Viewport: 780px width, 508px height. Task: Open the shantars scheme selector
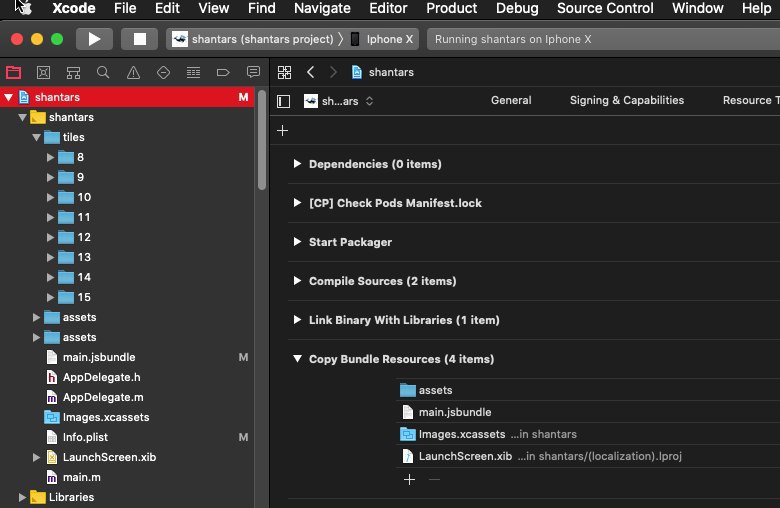(x=253, y=39)
